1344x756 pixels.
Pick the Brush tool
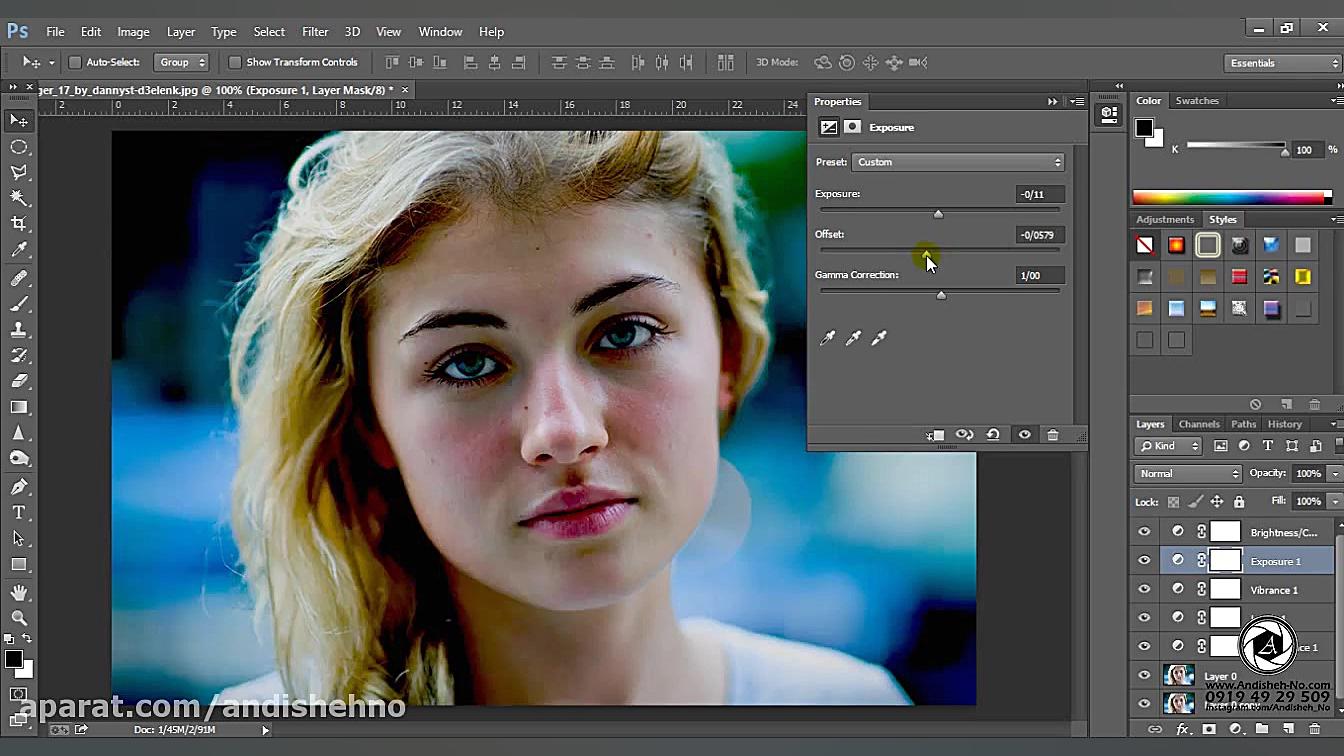pos(19,303)
